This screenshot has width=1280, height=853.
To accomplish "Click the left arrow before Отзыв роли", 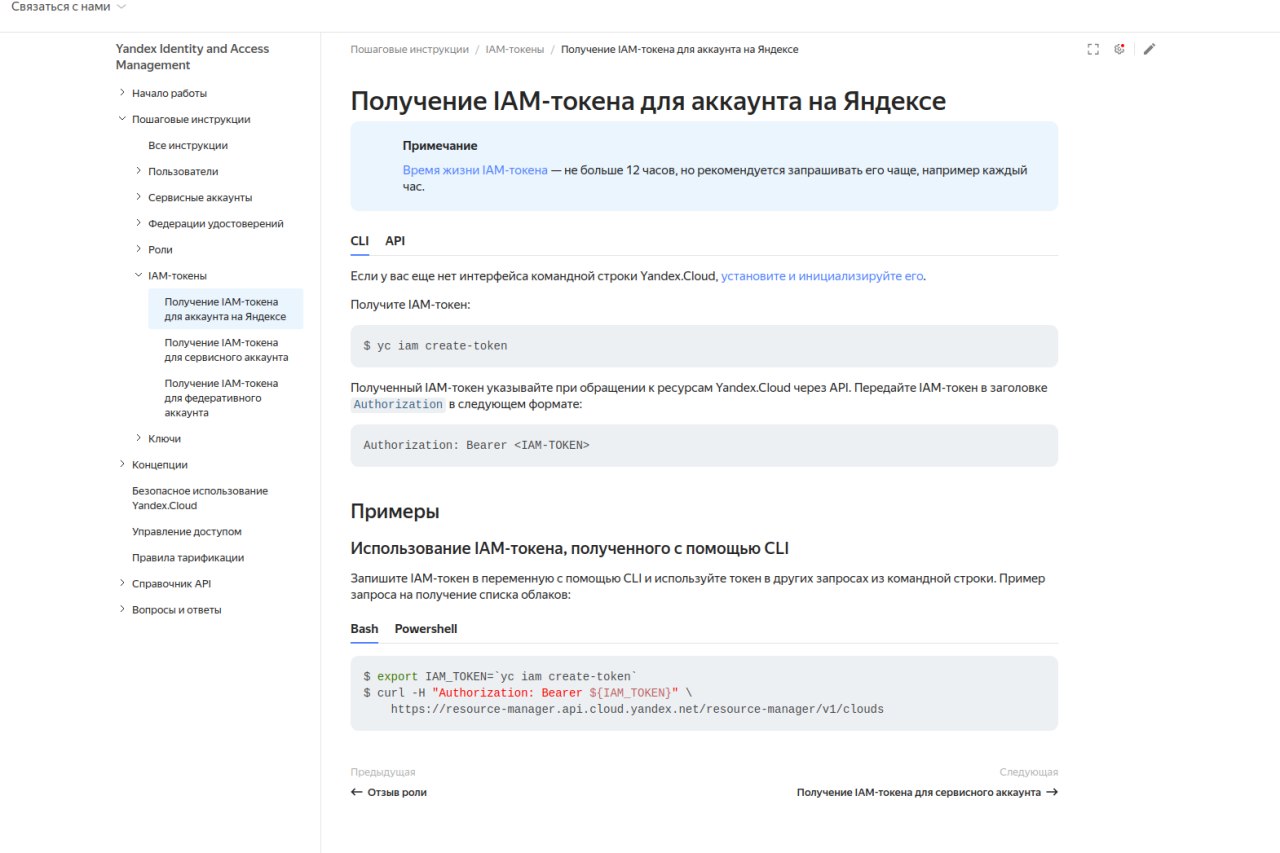I will 357,792.
